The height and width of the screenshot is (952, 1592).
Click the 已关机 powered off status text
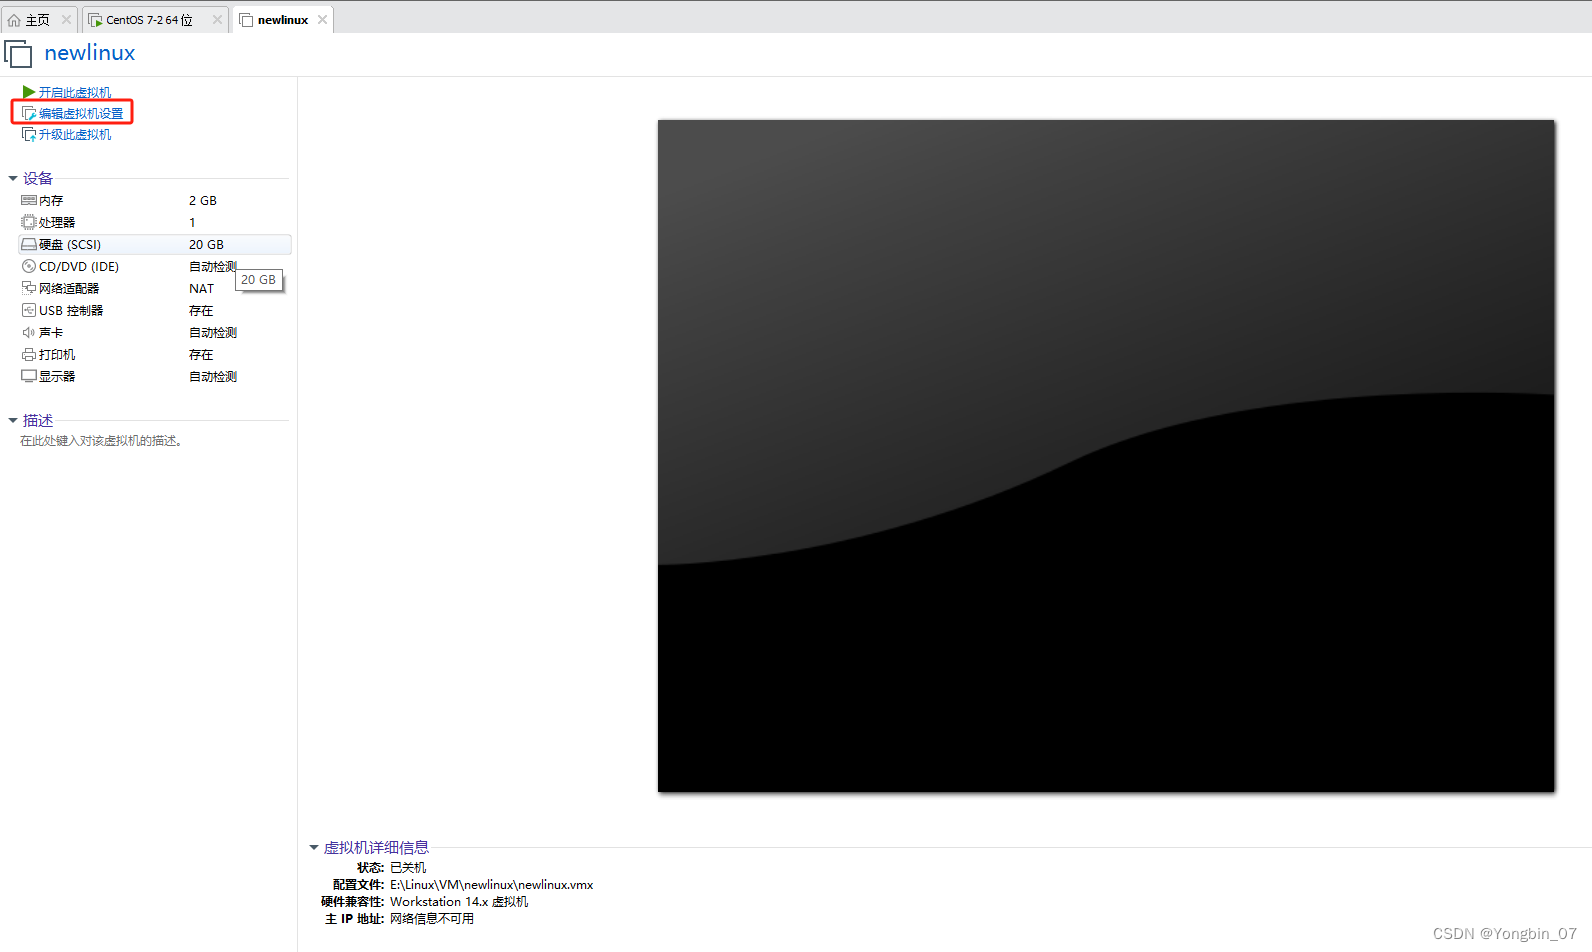point(408,868)
